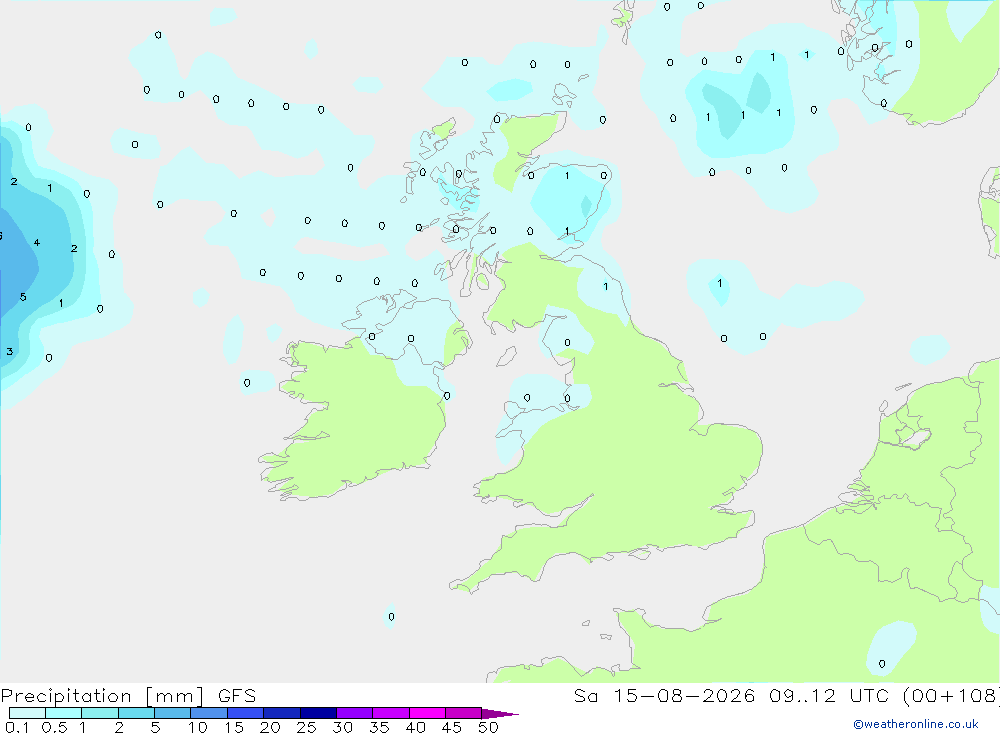Click the 35–40 mm violet legend swatch
Image resolution: width=1000 pixels, height=733 pixels.
click(x=390, y=713)
